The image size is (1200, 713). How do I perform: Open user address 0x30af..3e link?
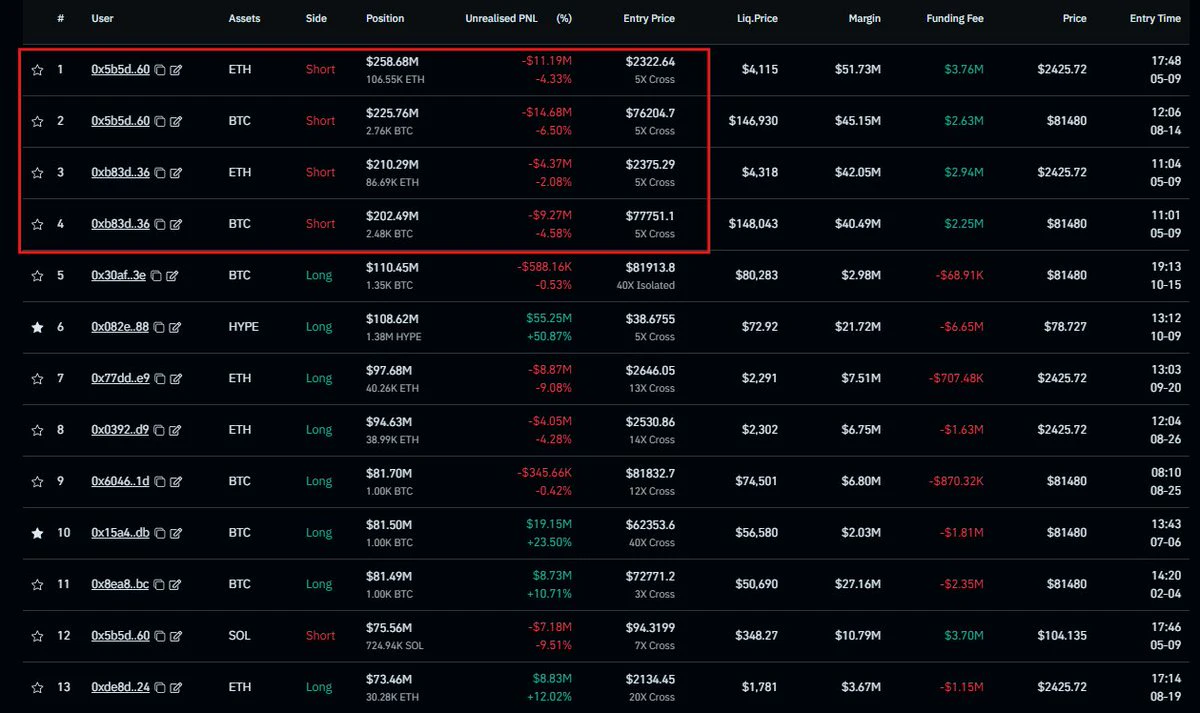118,275
